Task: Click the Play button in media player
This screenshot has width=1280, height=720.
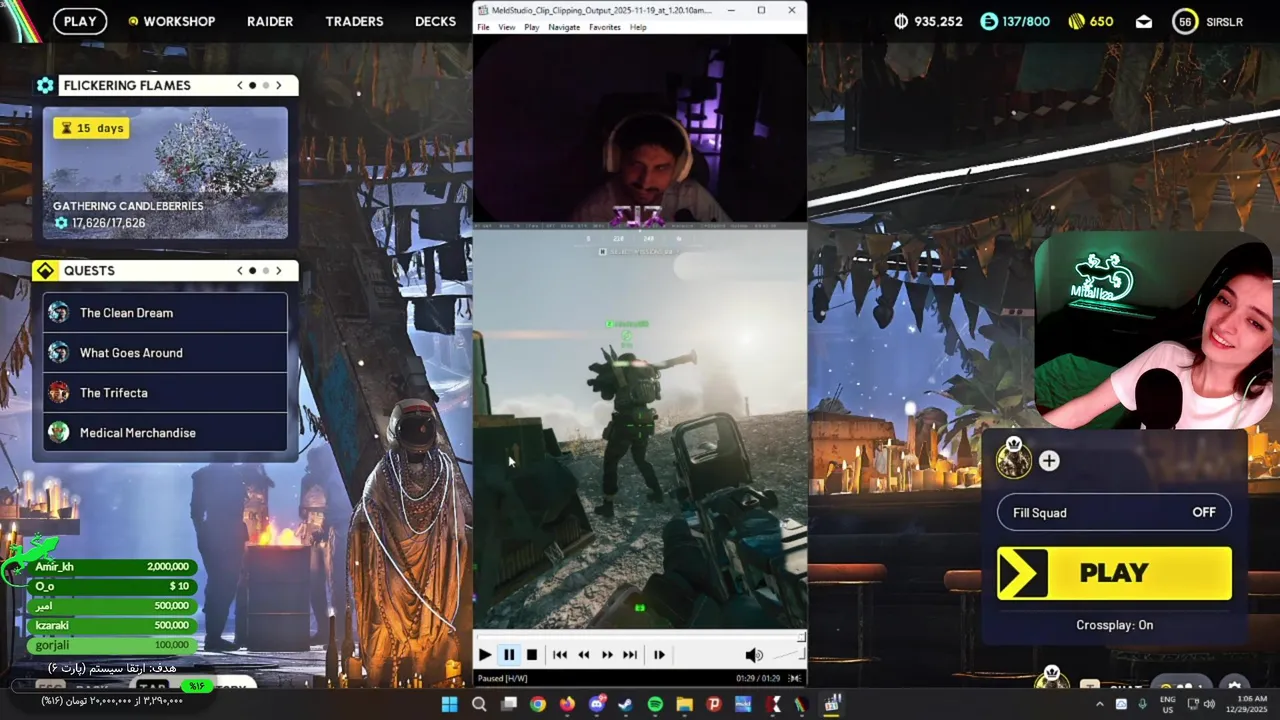Action: pyautogui.click(x=485, y=655)
